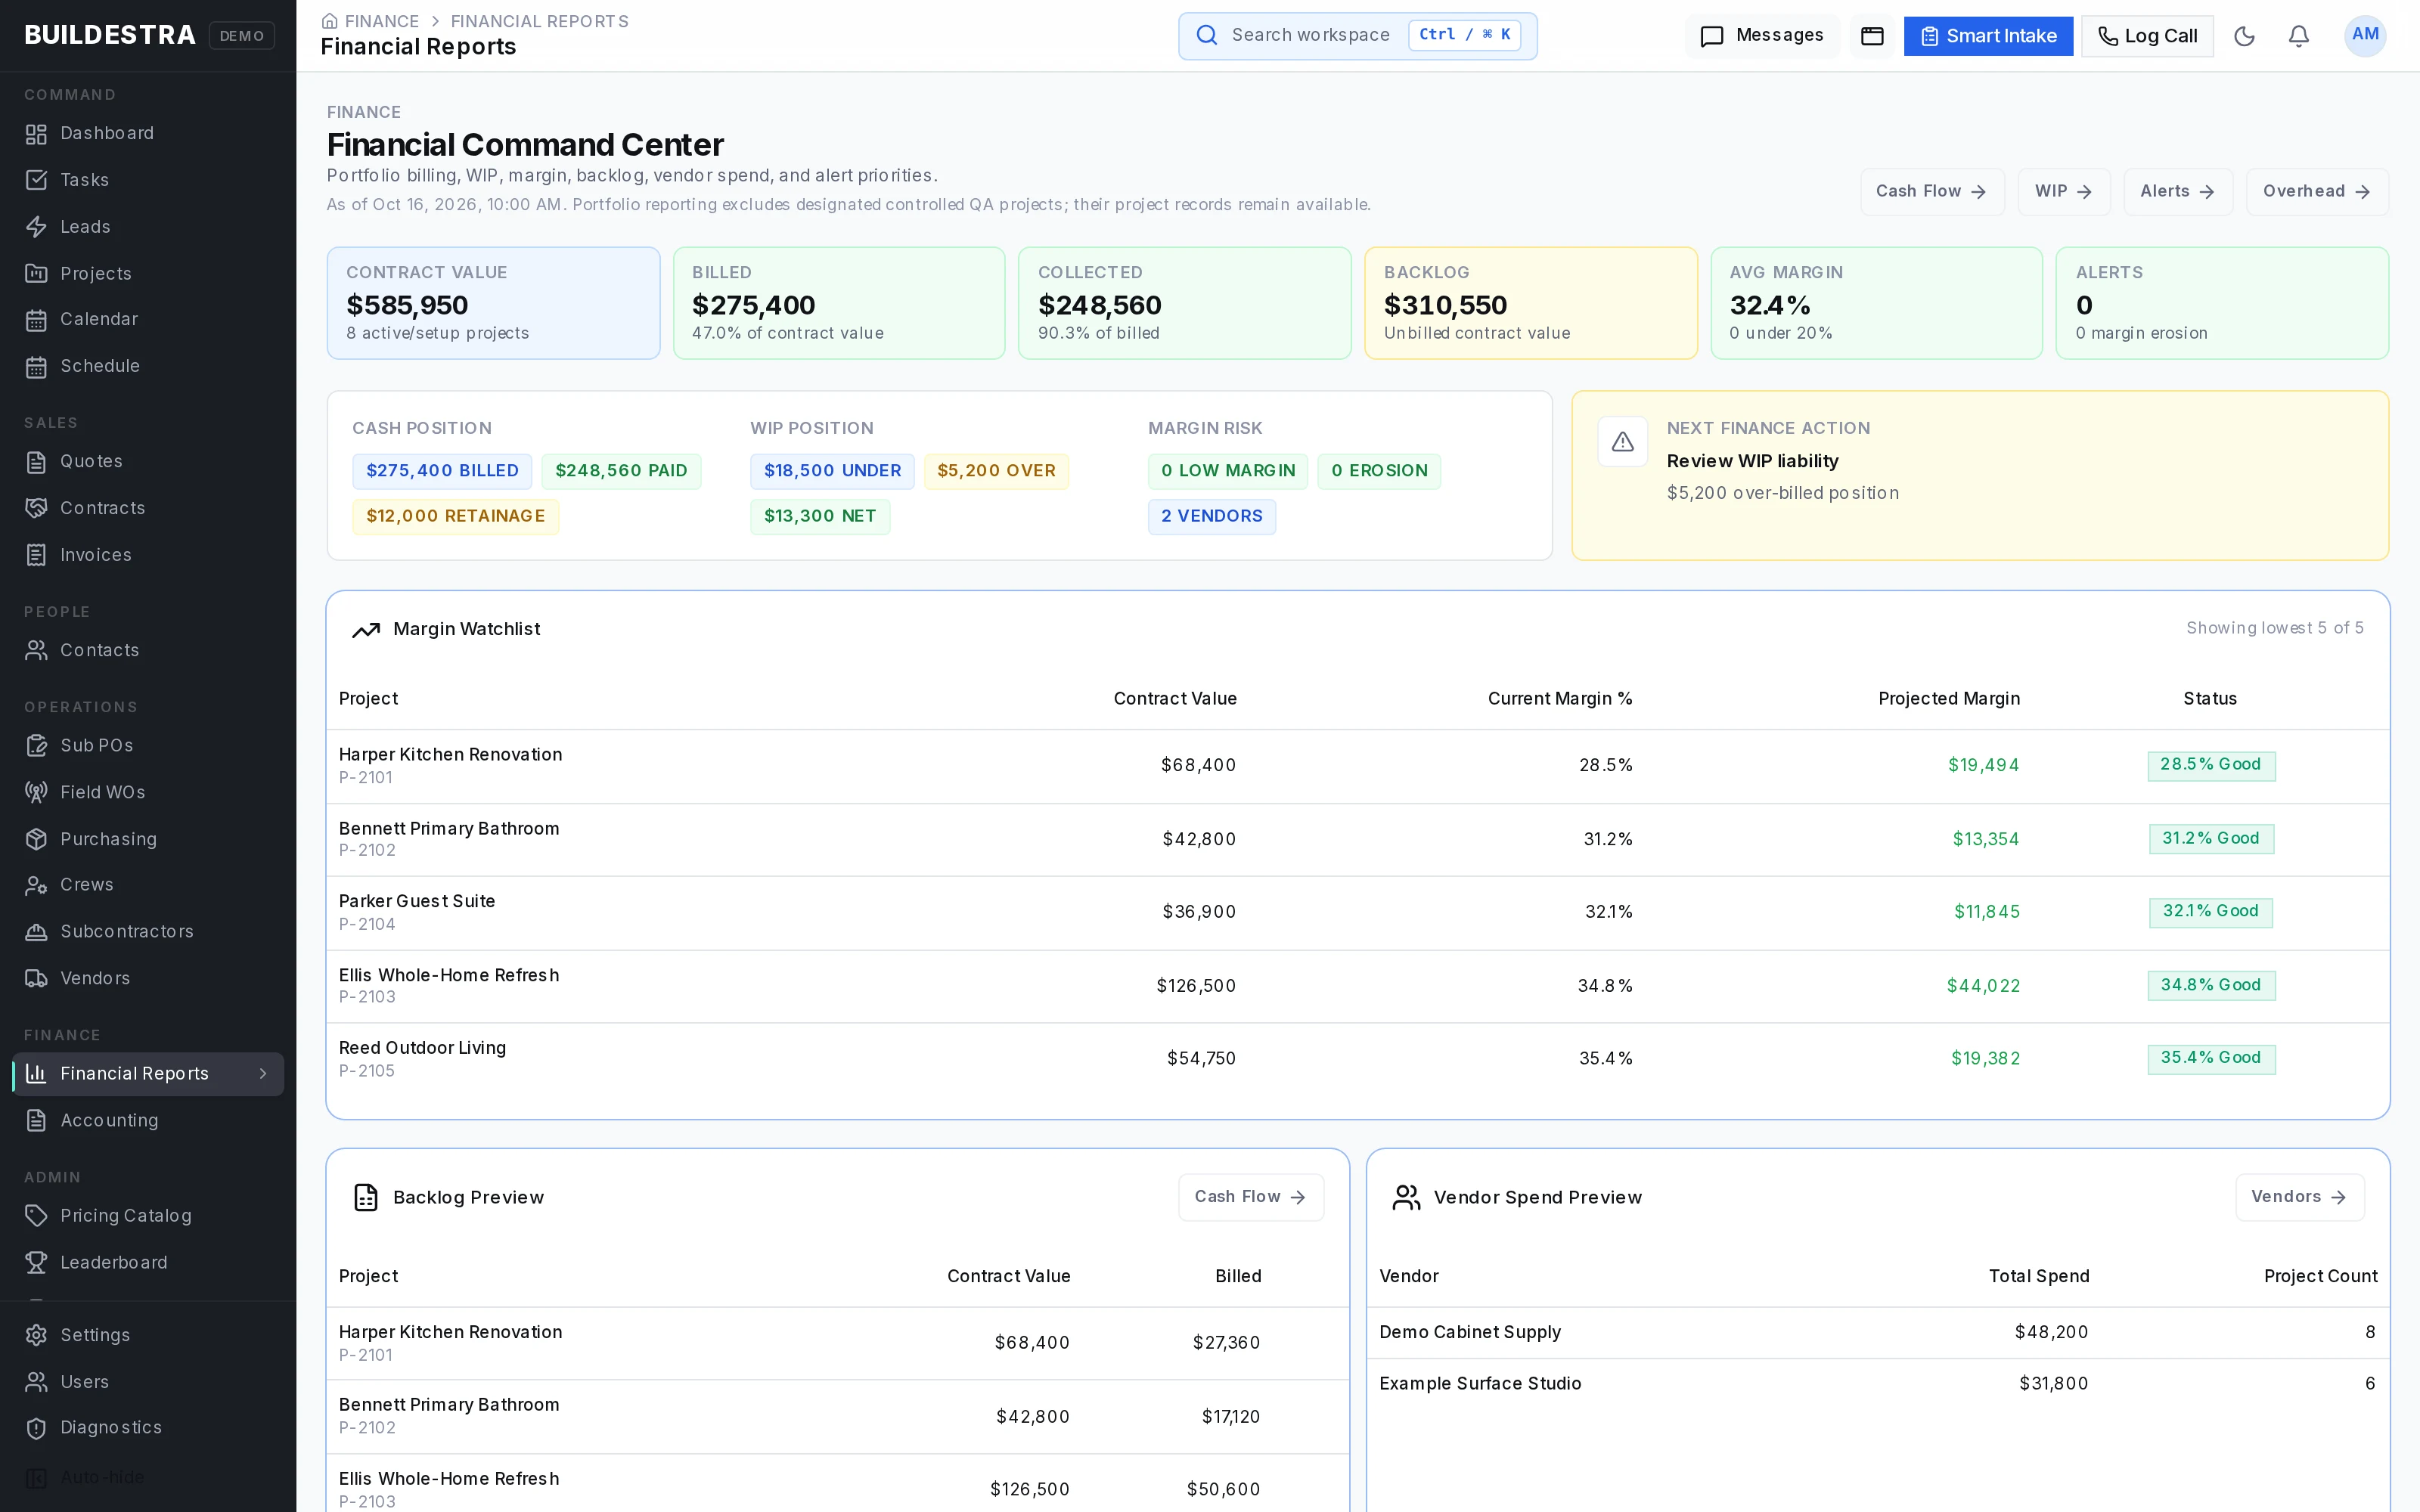Click the Log Call button

pyautogui.click(x=2147, y=36)
